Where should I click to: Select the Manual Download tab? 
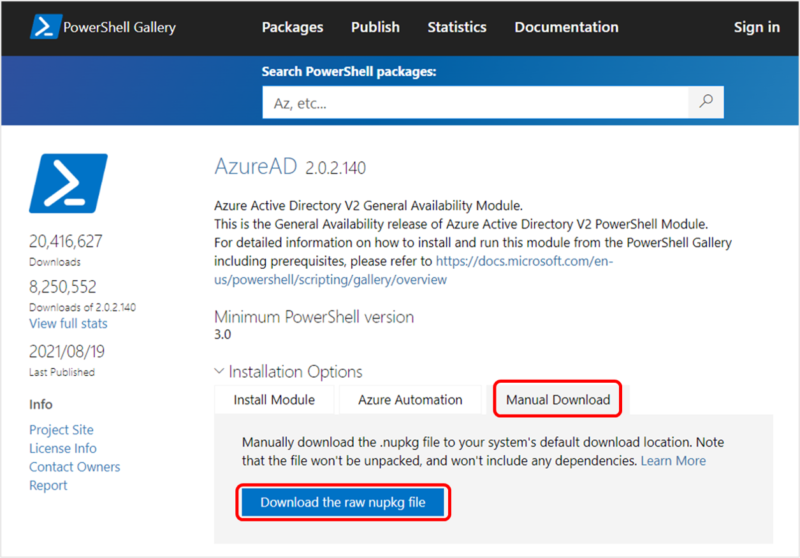pos(557,400)
